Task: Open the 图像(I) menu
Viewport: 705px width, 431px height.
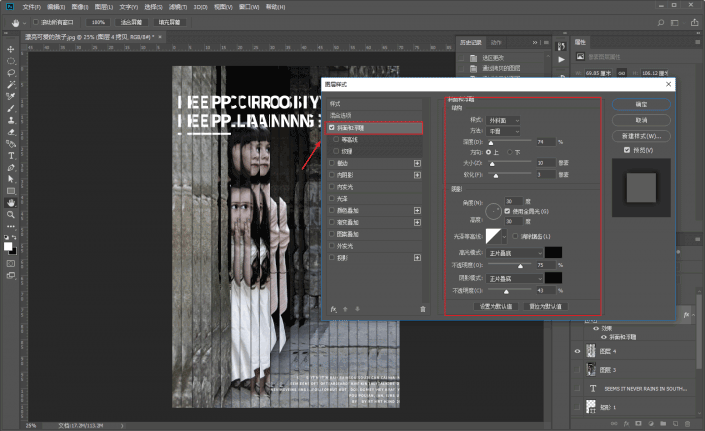Action: (x=80, y=7)
